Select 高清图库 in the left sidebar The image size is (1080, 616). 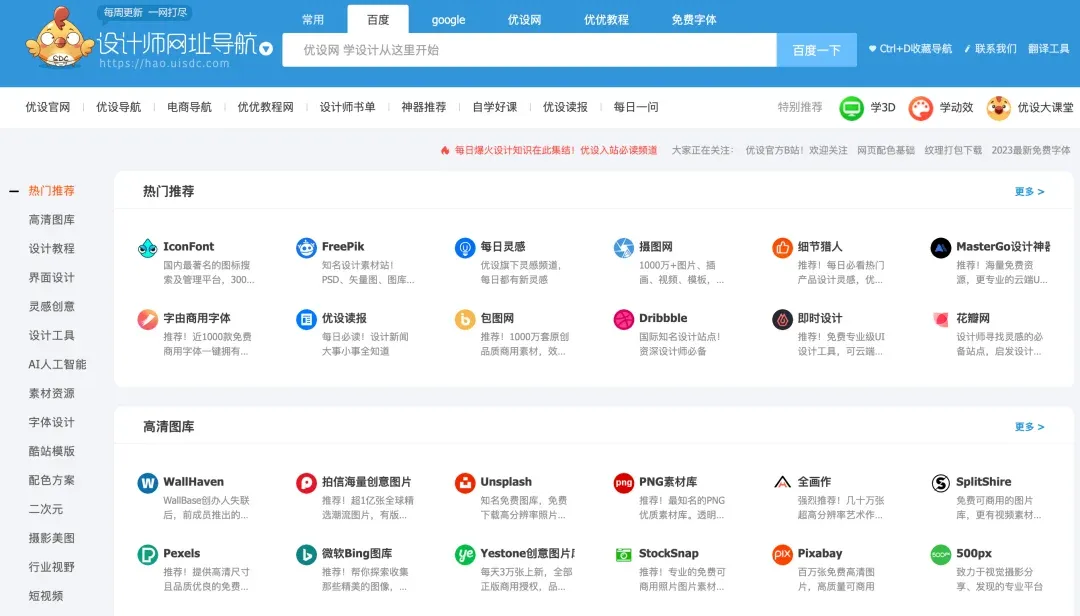[x=52, y=220]
